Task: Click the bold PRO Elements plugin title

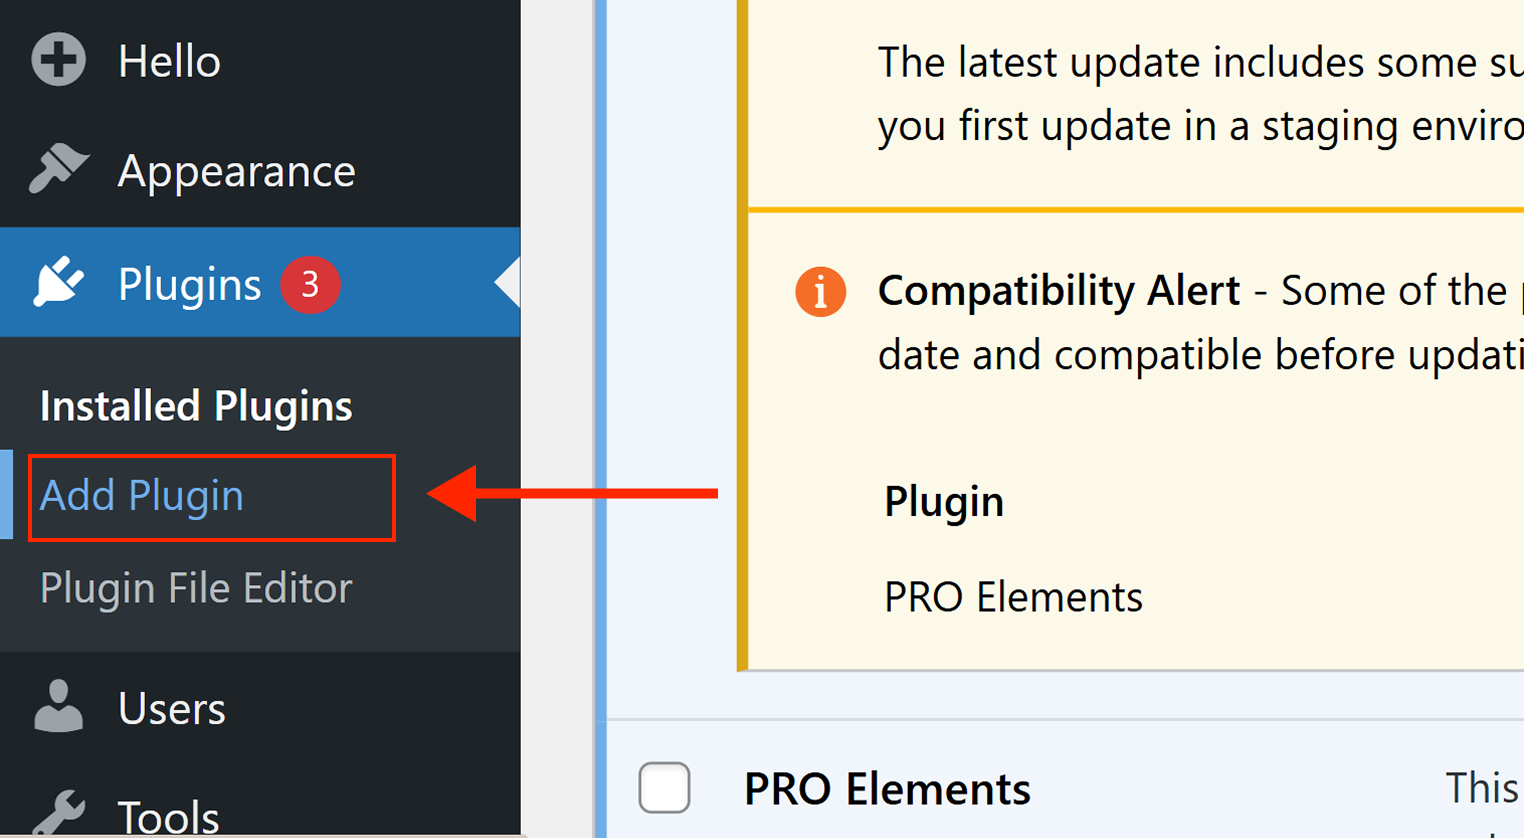Action: pyautogui.click(x=887, y=789)
